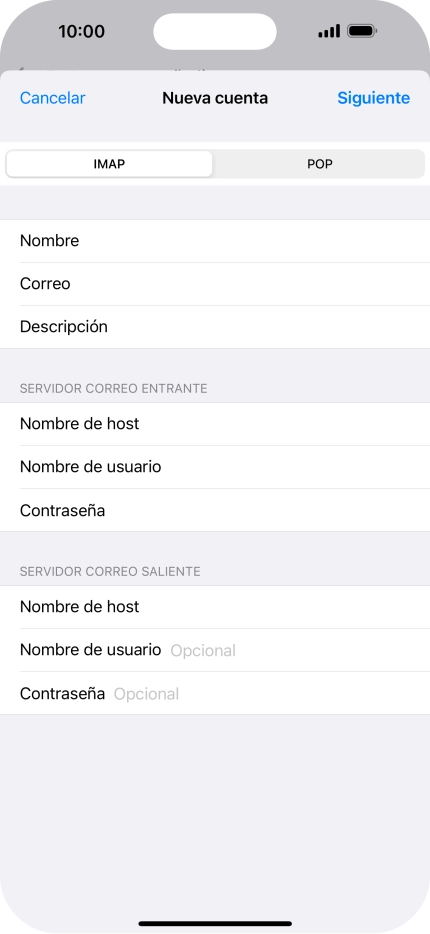Screen dimensions: 430x934
Task: Switch to the POP segment
Action: point(319,164)
